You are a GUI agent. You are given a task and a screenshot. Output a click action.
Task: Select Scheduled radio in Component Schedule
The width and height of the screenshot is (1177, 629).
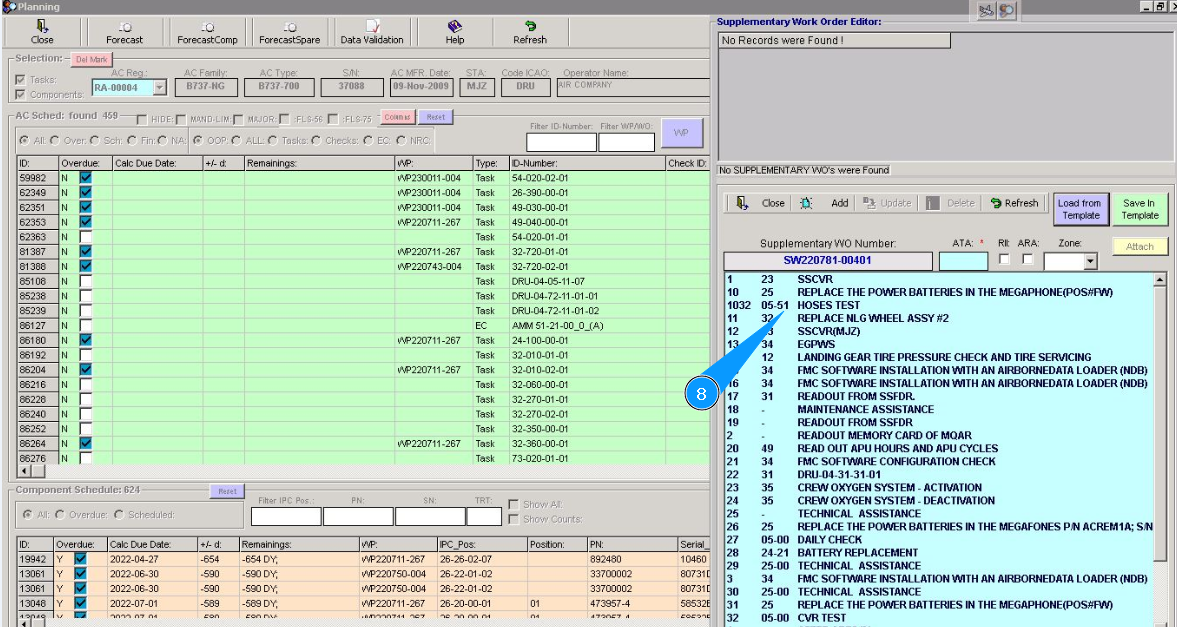tap(119, 515)
